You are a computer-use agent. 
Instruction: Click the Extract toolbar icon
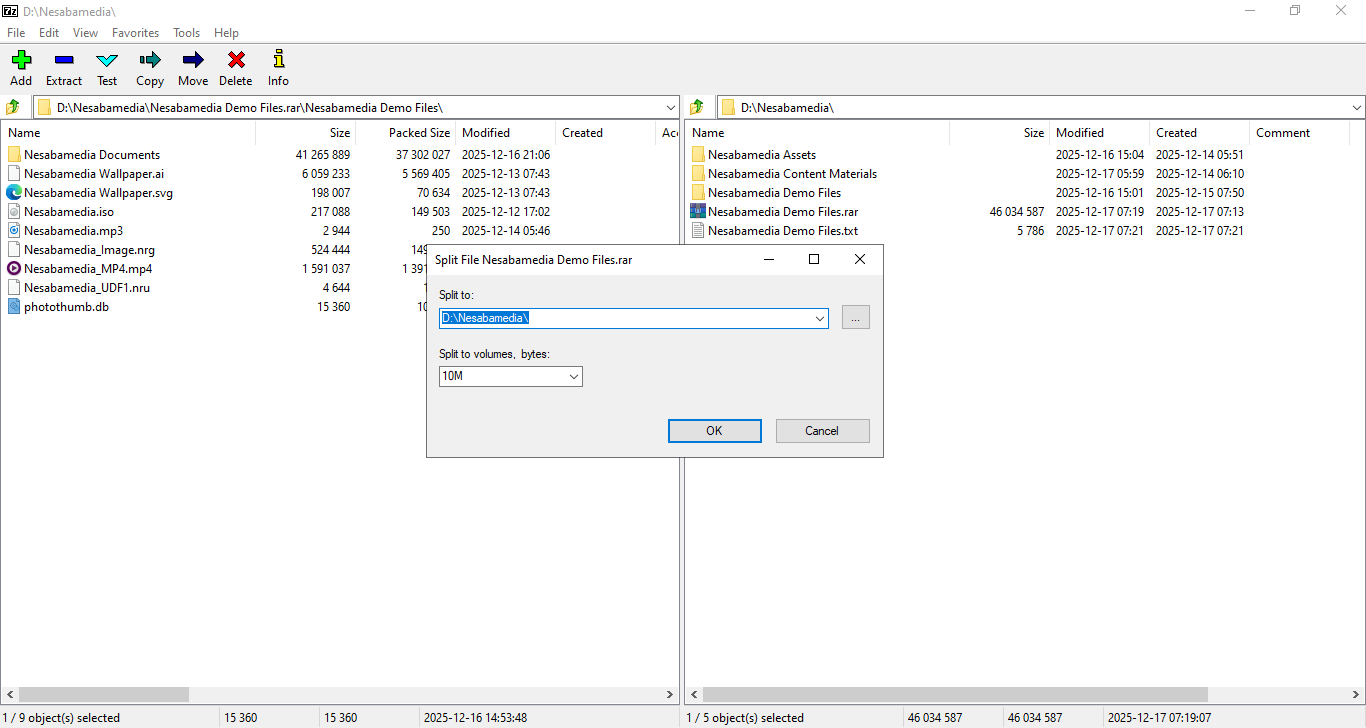pyautogui.click(x=64, y=61)
